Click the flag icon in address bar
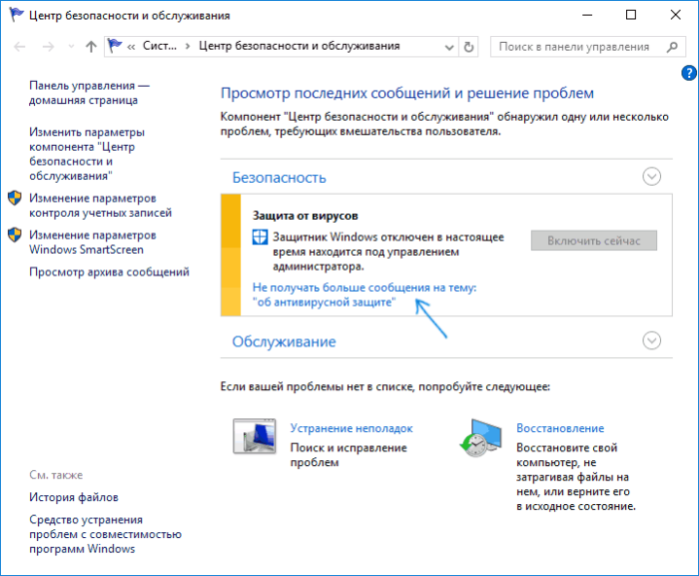699x576 pixels. click(115, 45)
